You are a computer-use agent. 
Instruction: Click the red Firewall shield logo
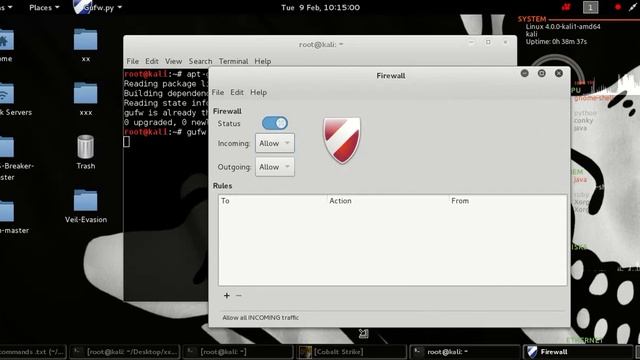(x=342, y=140)
